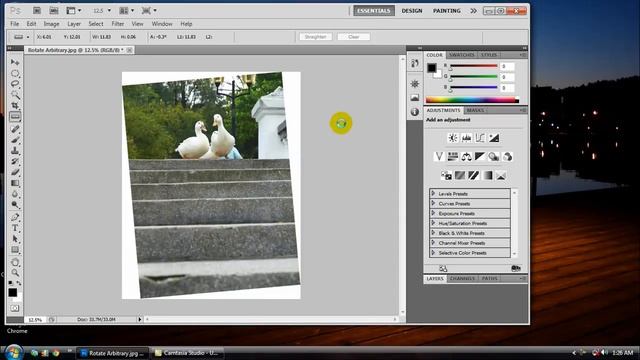640x360 pixels.
Task: Add a Black & White adjustment
Action: click(480, 157)
